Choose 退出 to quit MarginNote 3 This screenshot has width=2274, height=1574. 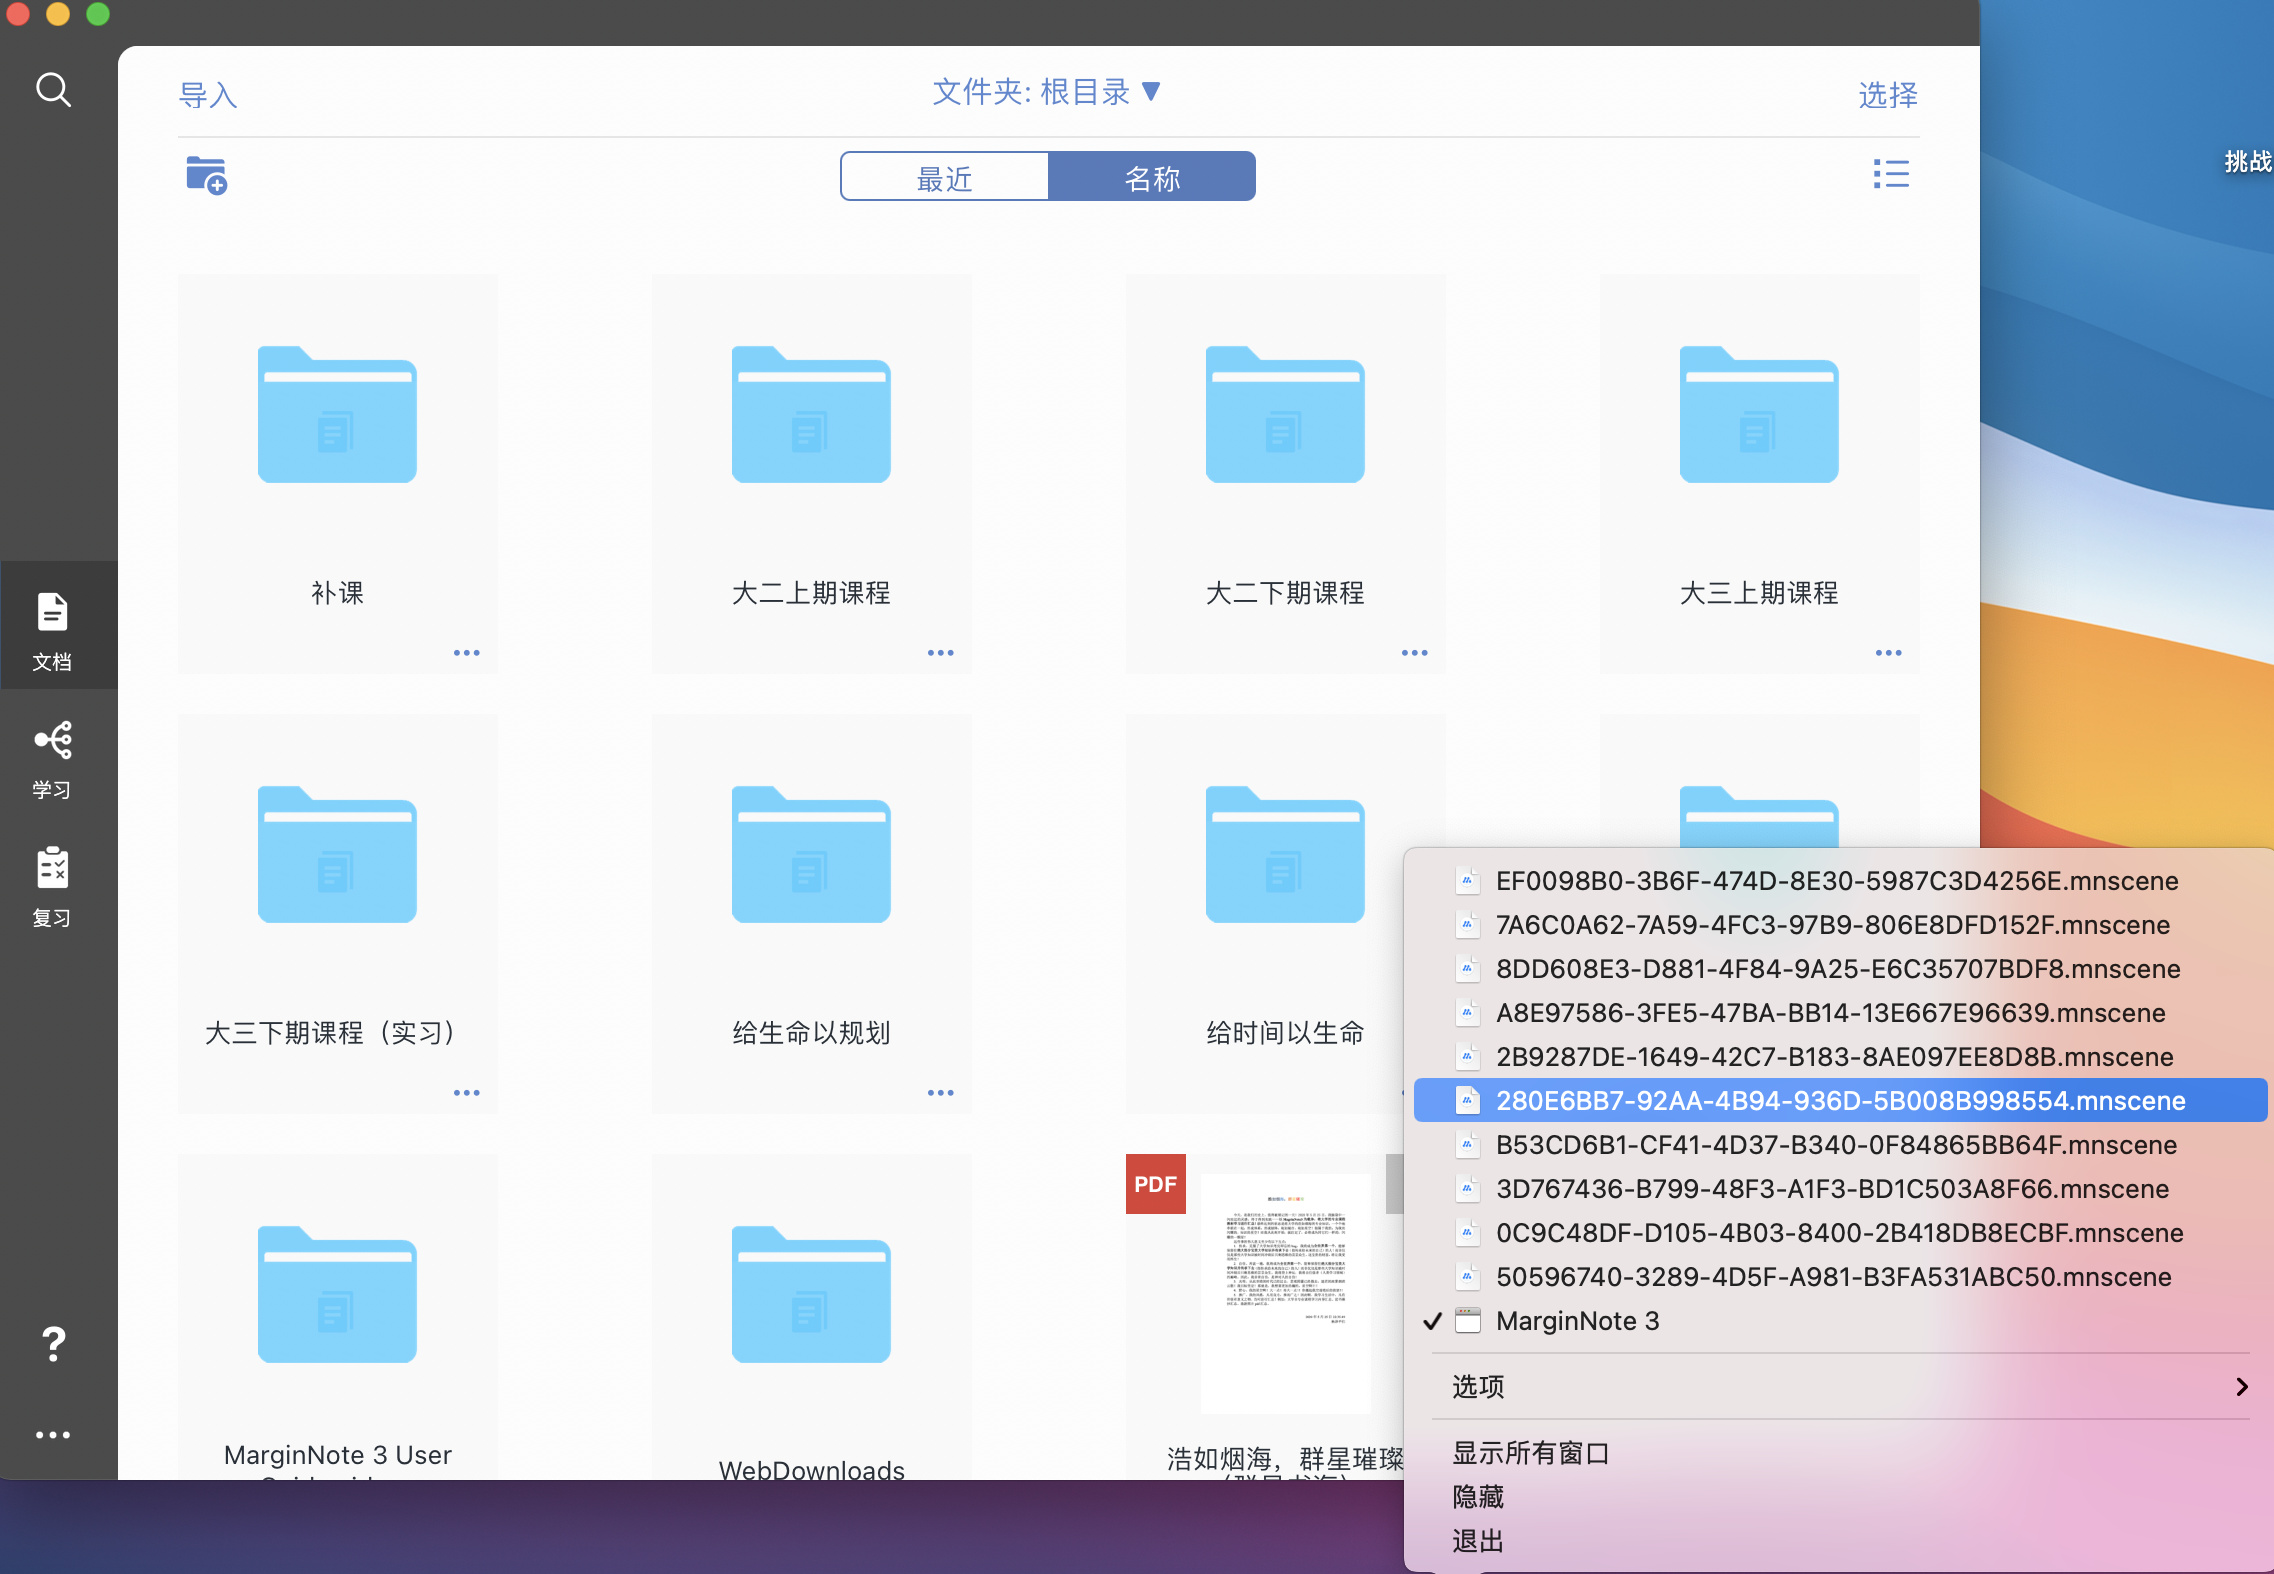point(1476,1540)
